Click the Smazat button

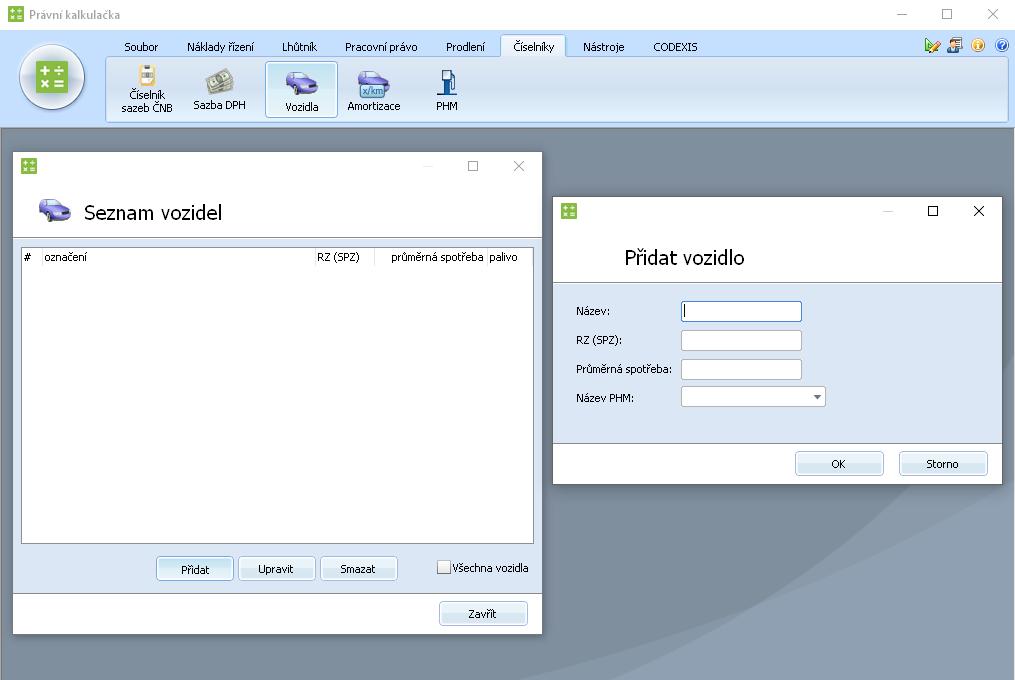(x=358, y=569)
